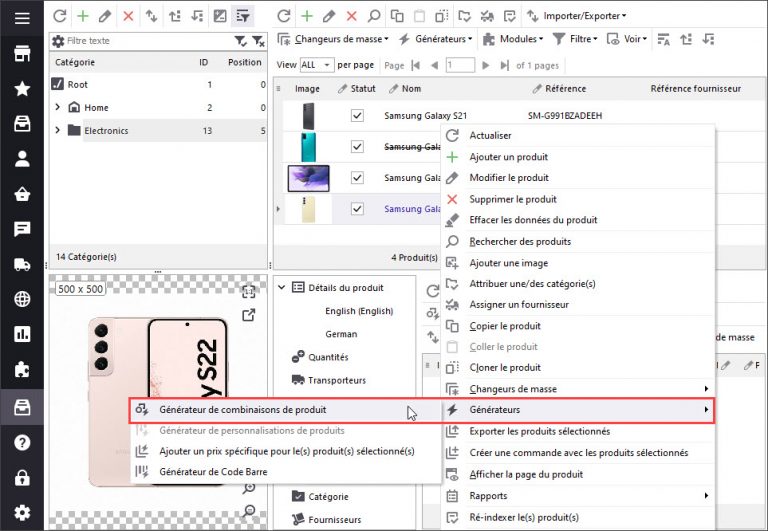
Task: Select German language tab item
Action: (x=341, y=334)
